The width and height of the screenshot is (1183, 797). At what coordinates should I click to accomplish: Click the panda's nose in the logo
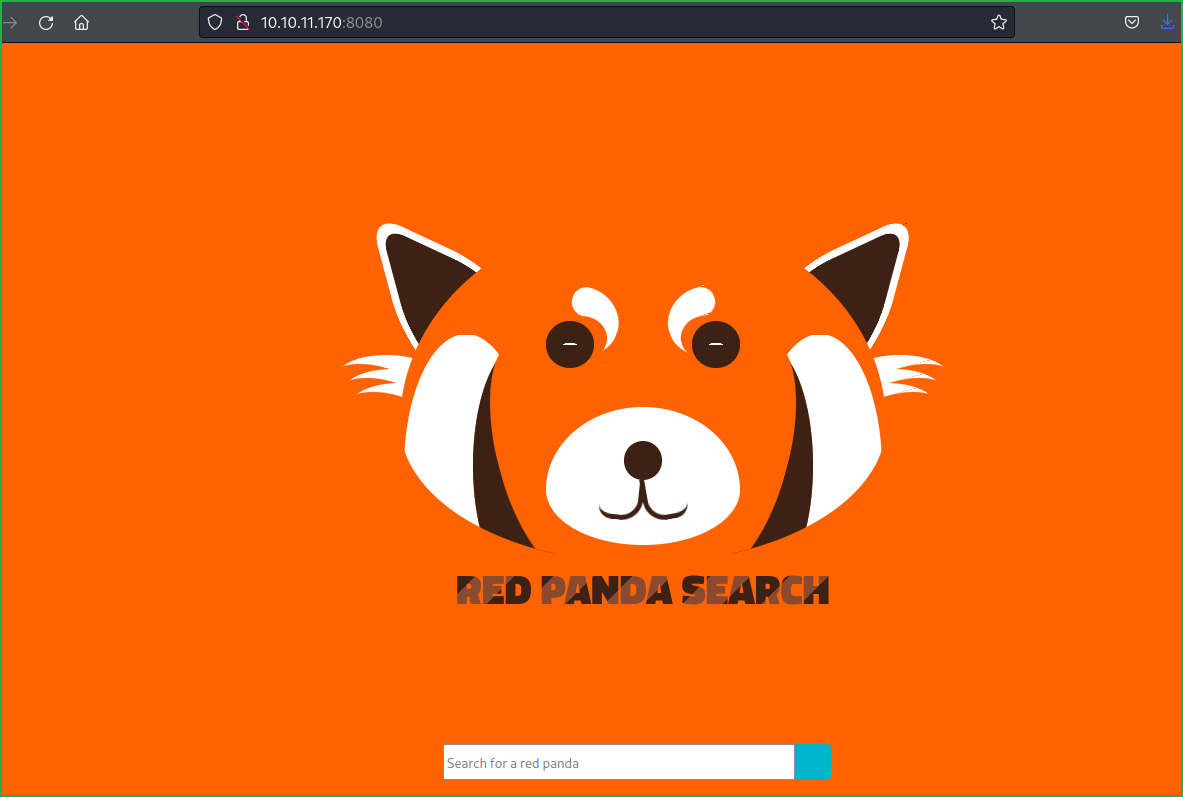[x=643, y=460]
